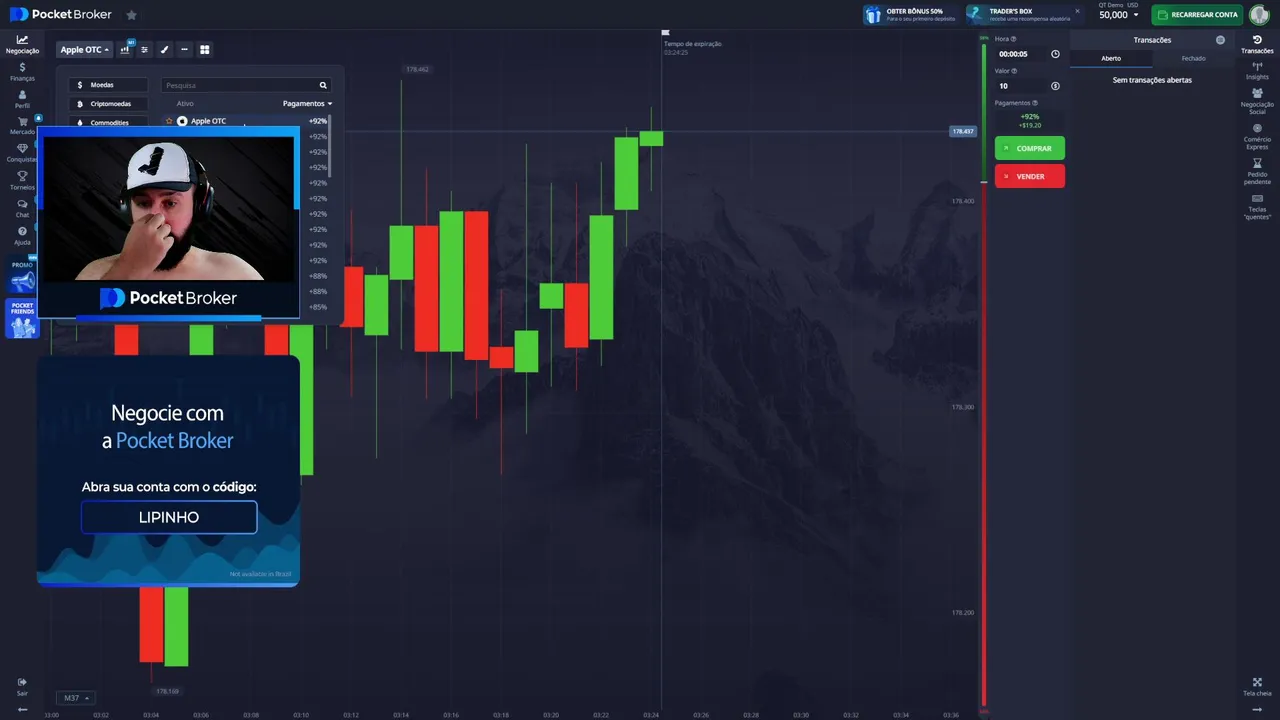Open the Mercado shop section

point(22,126)
